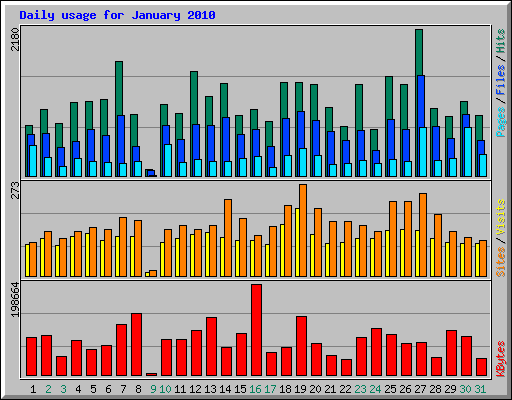The width and height of the screenshot is (512, 400).
Task: Select day 26 on the x-axis
Action: tap(405, 389)
